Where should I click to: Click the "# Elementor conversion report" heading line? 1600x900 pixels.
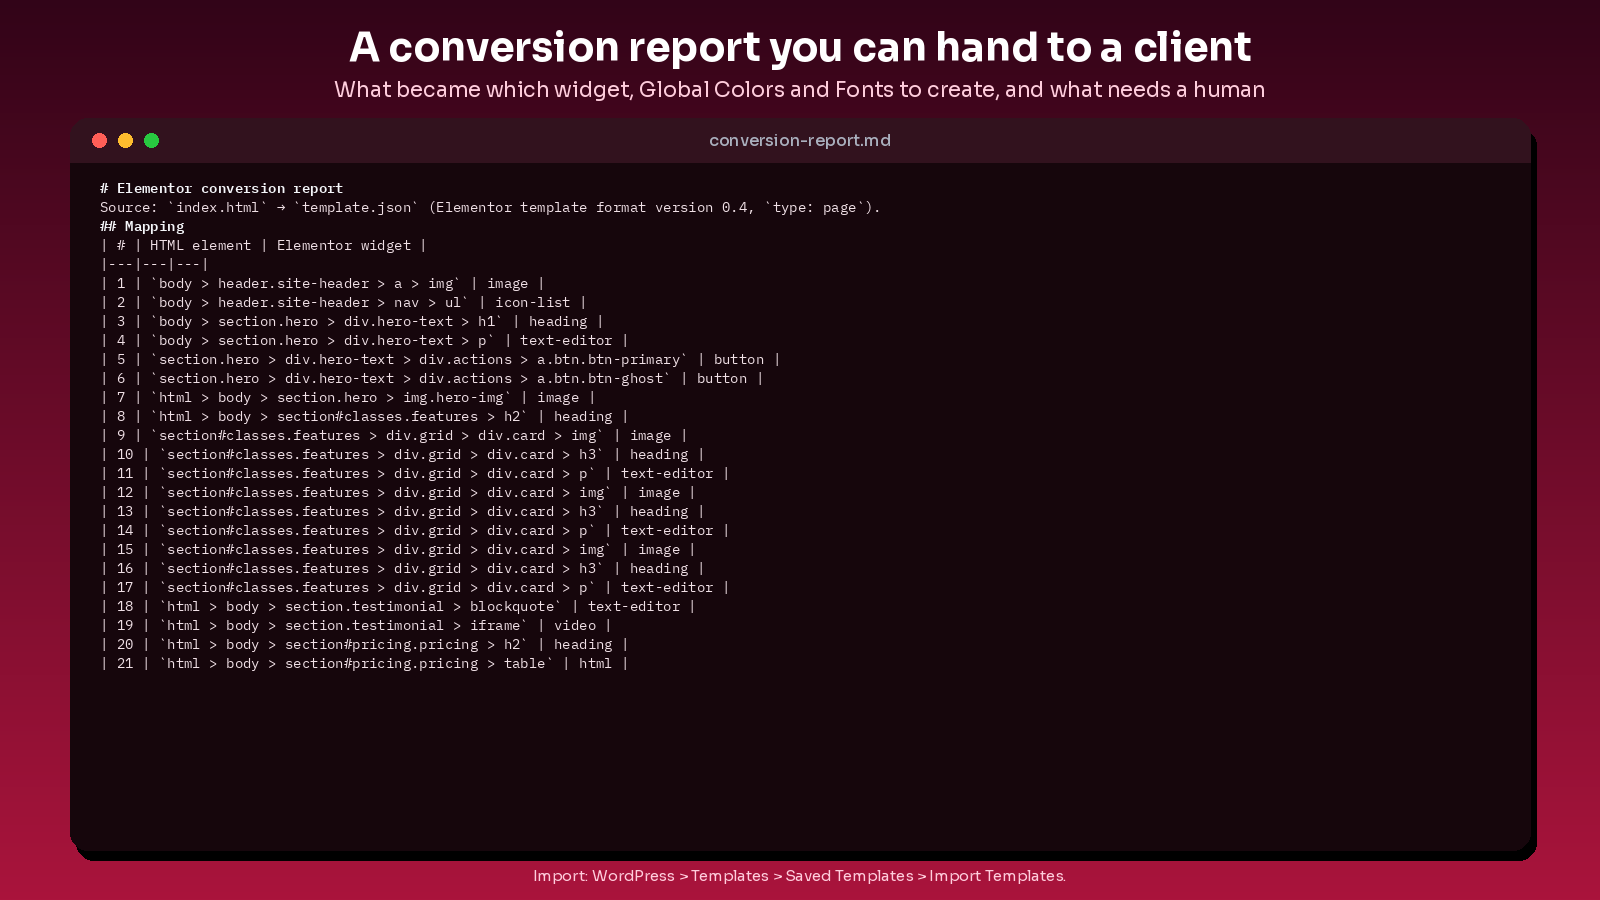221,188
